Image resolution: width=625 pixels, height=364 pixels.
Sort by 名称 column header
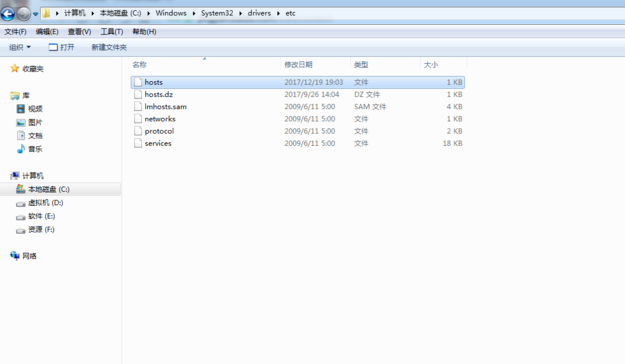coord(140,65)
